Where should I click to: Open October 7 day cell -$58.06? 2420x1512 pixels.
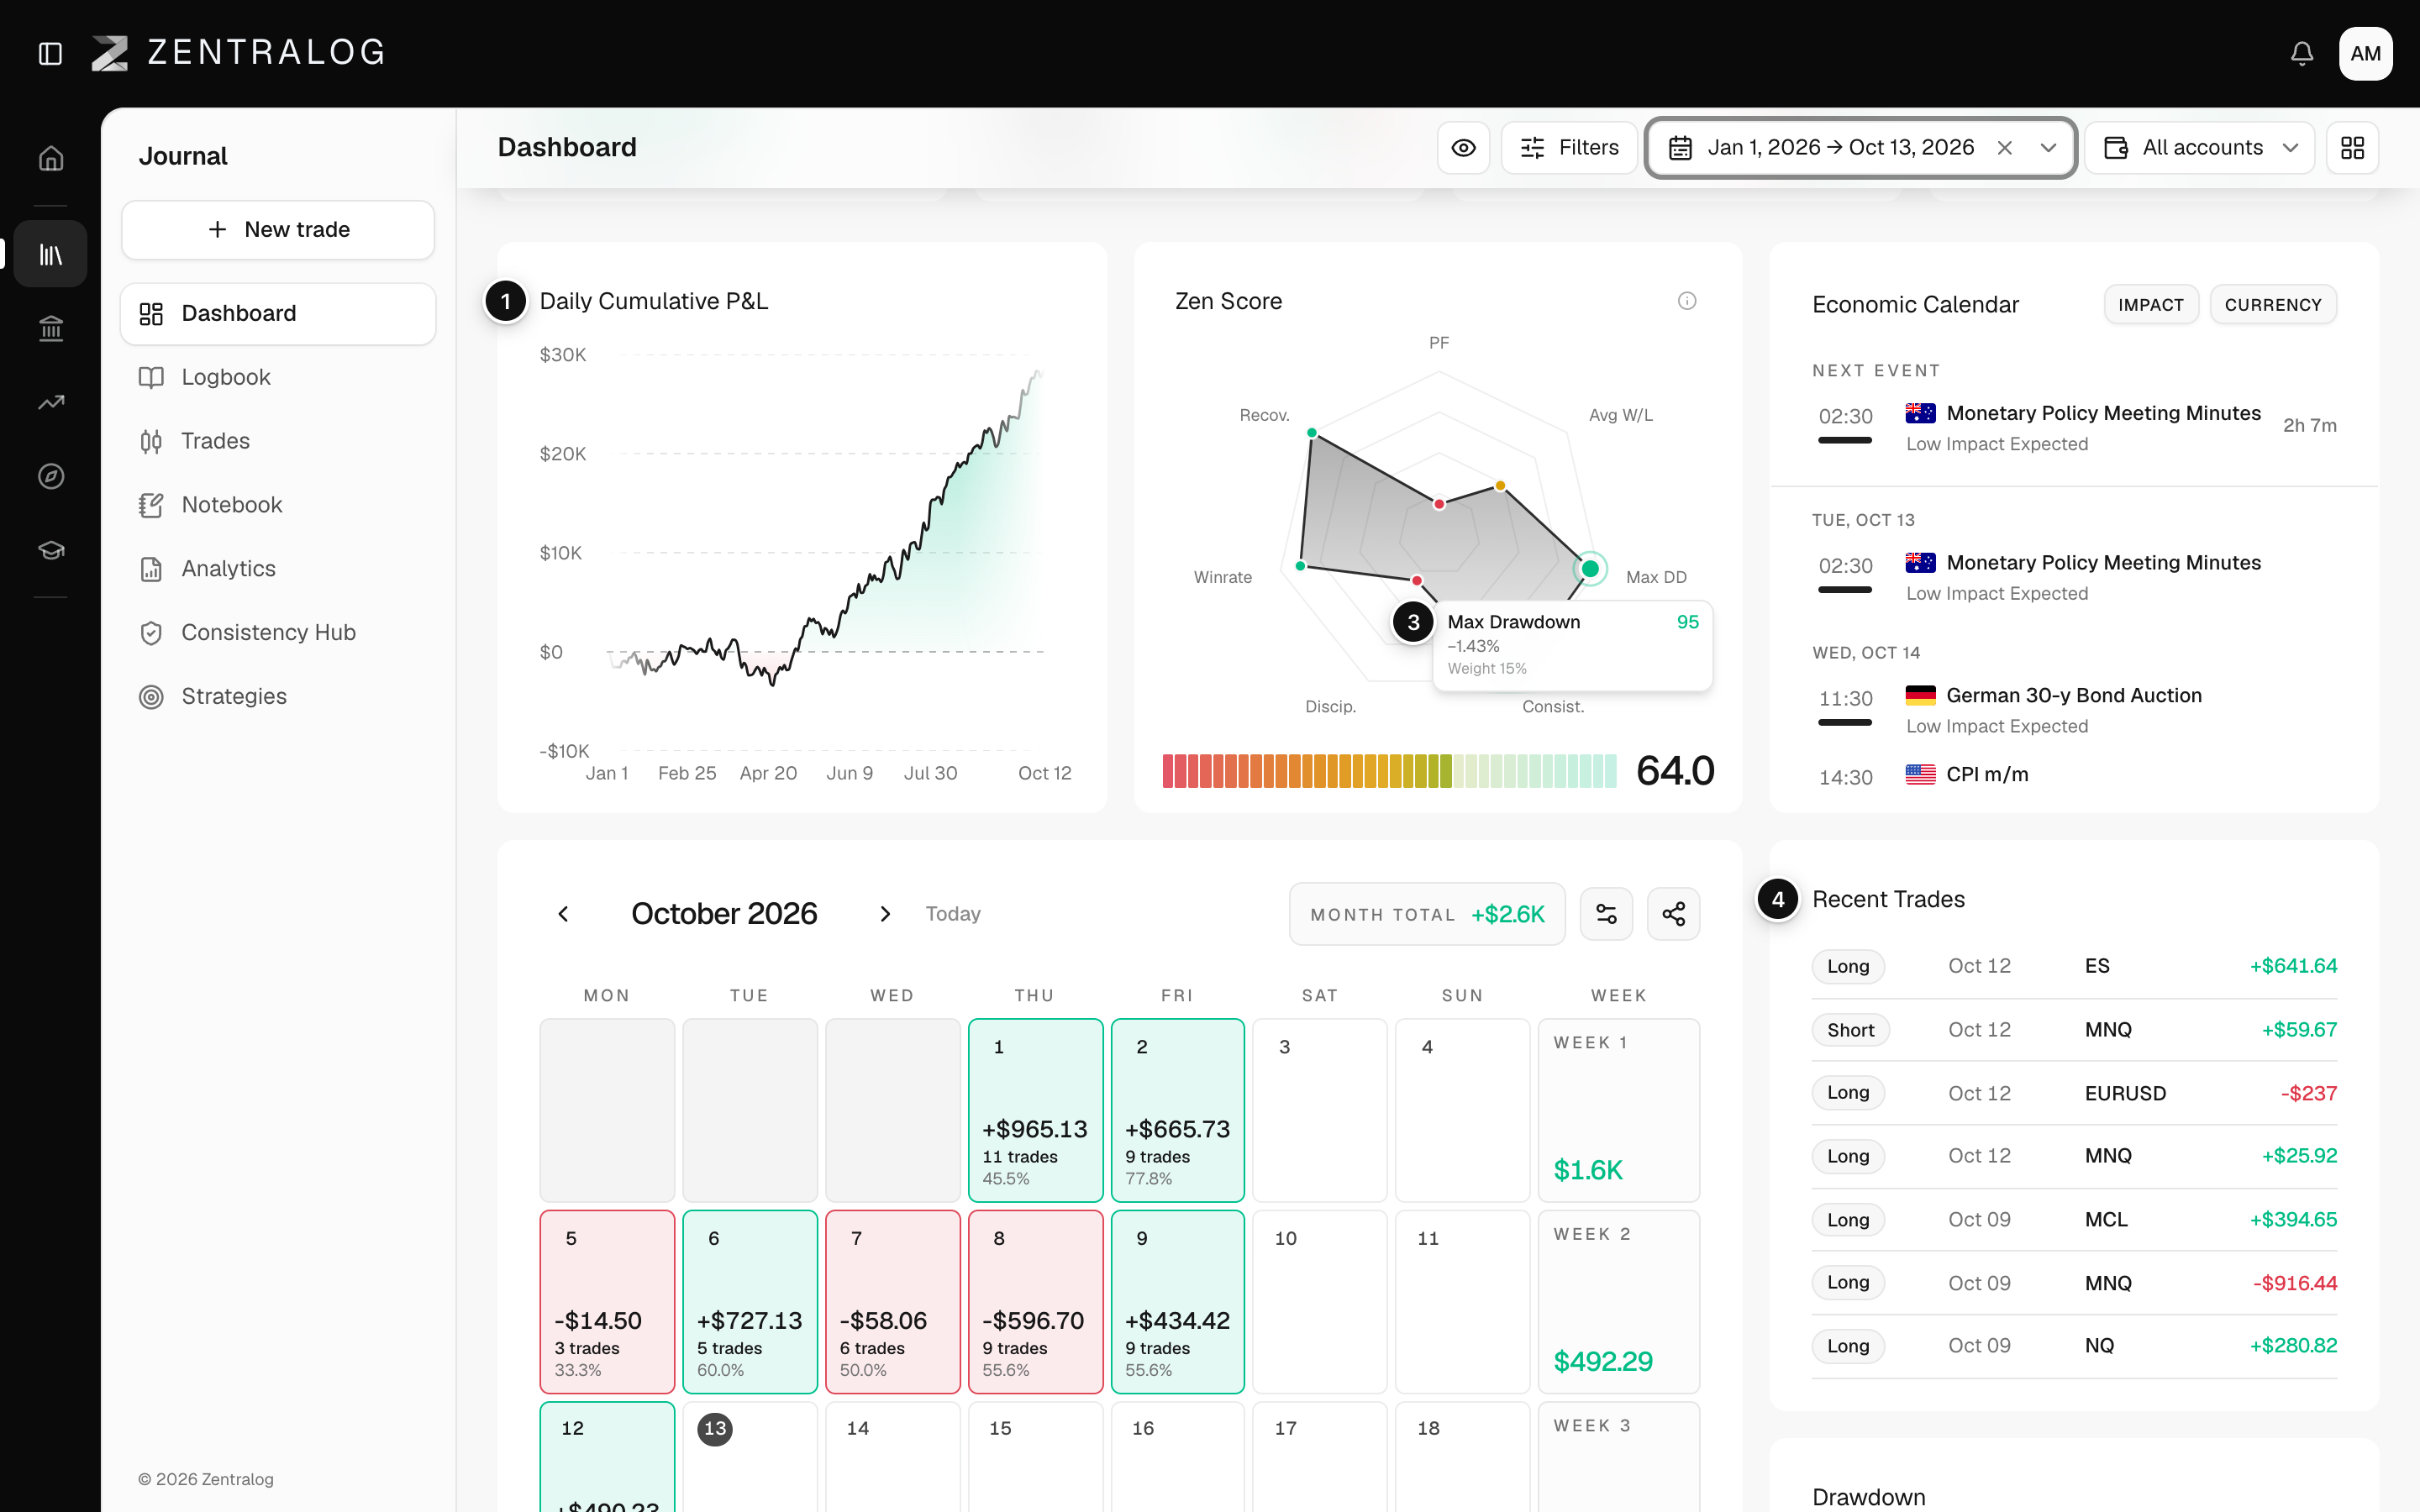(893, 1302)
